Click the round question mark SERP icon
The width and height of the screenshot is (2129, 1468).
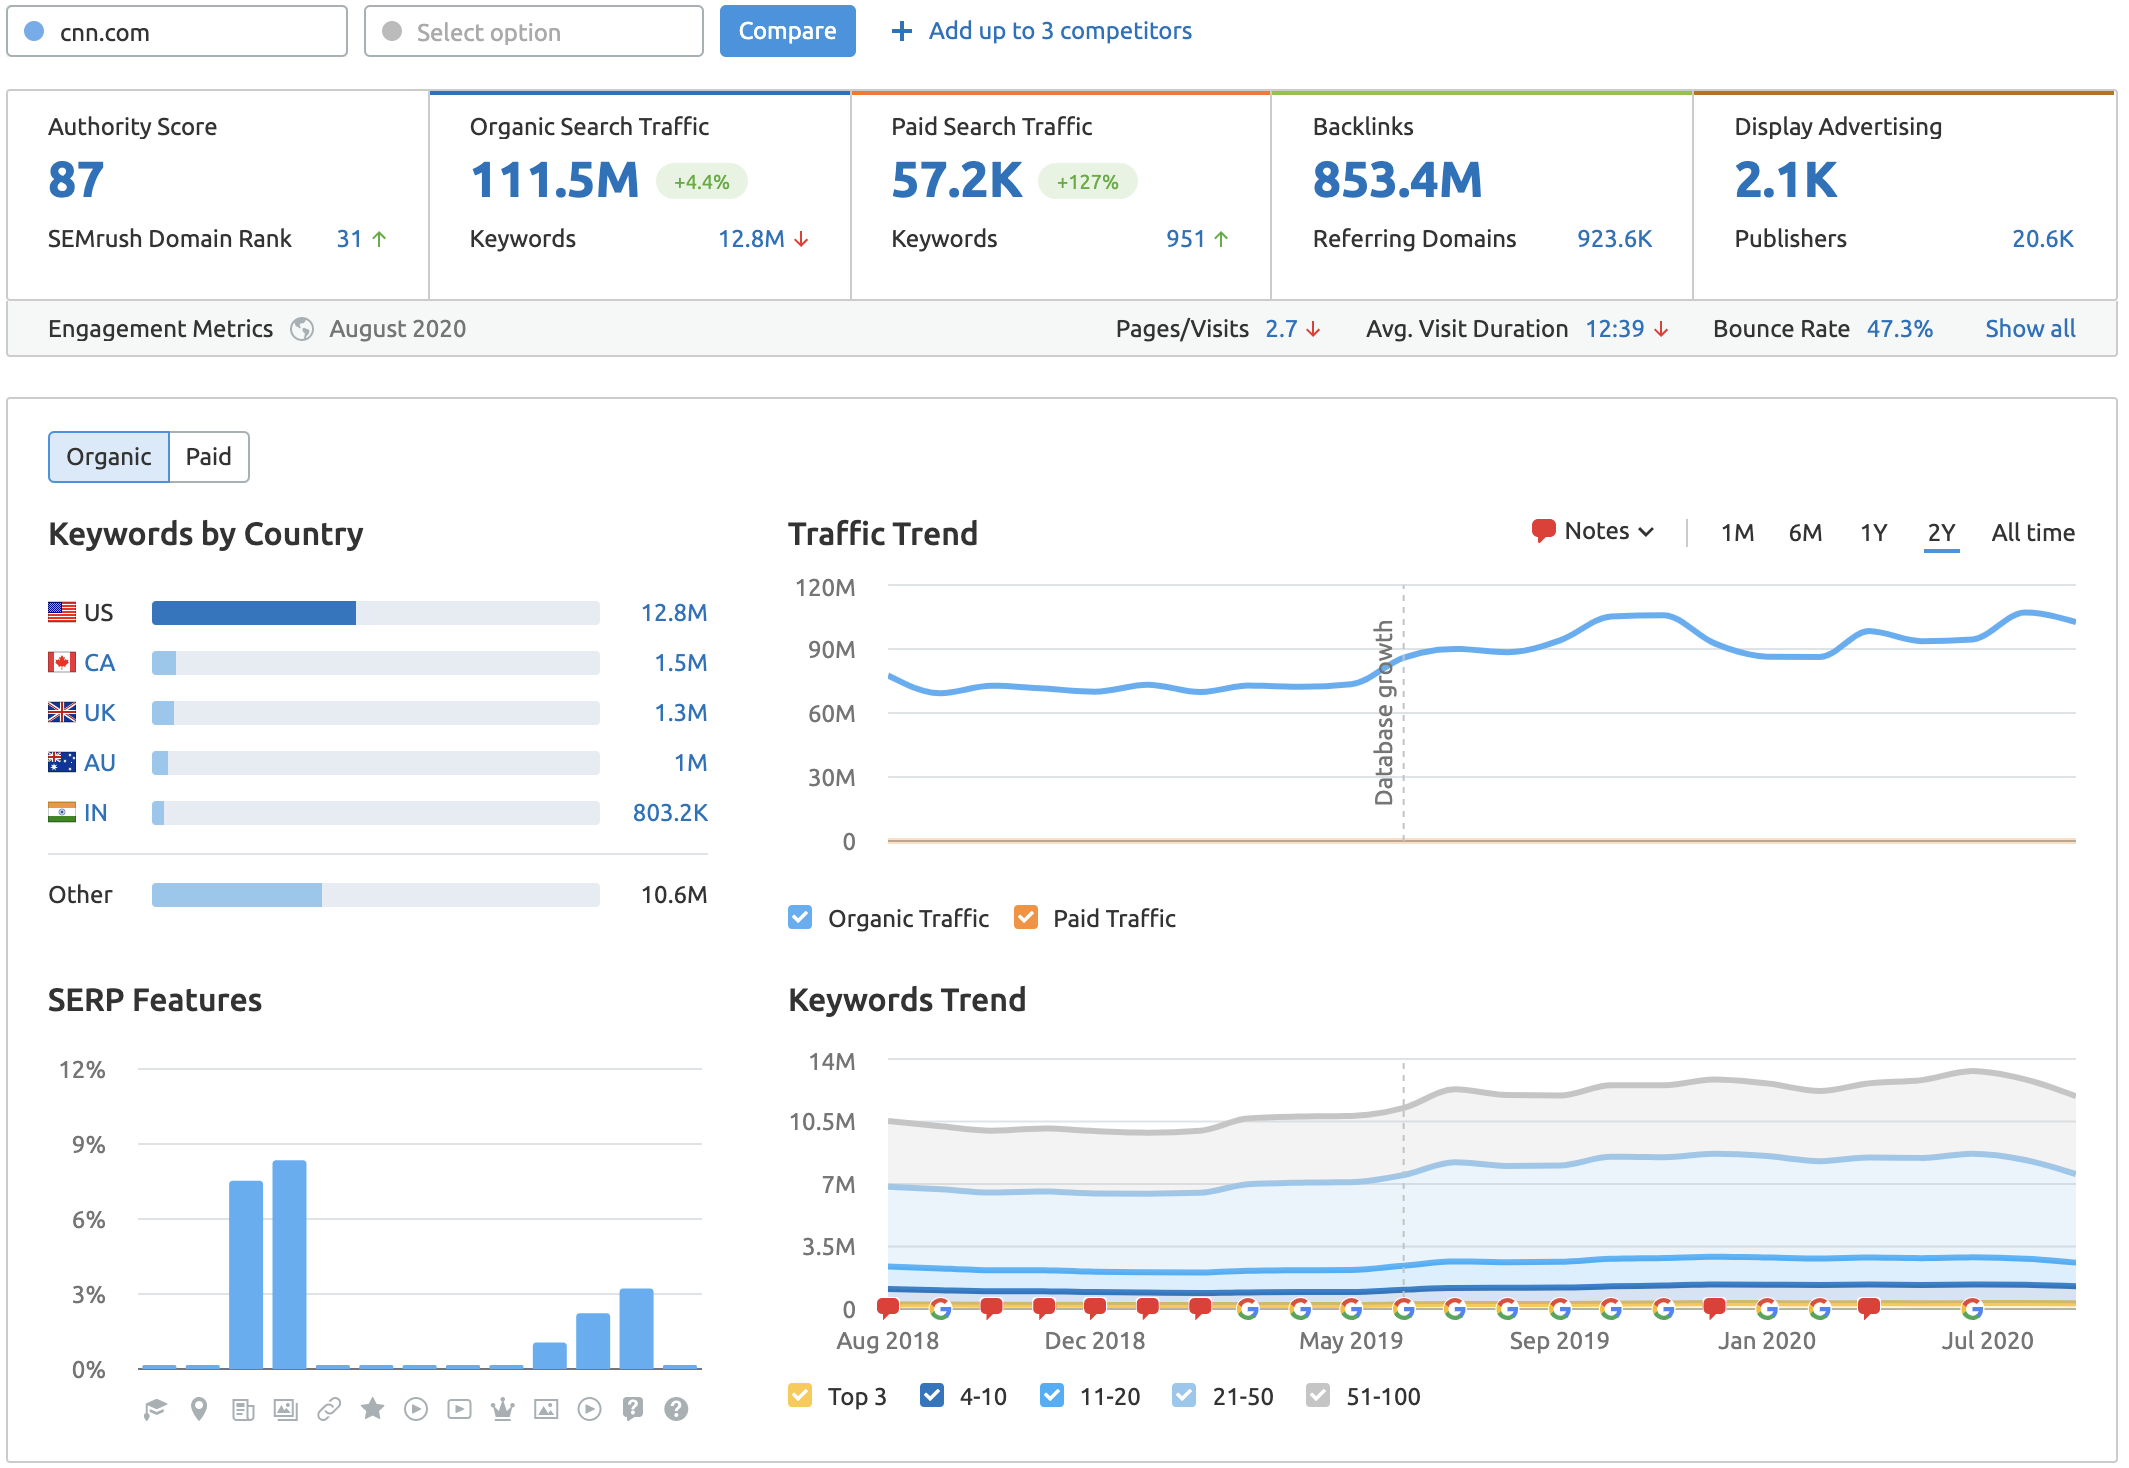click(x=676, y=1409)
